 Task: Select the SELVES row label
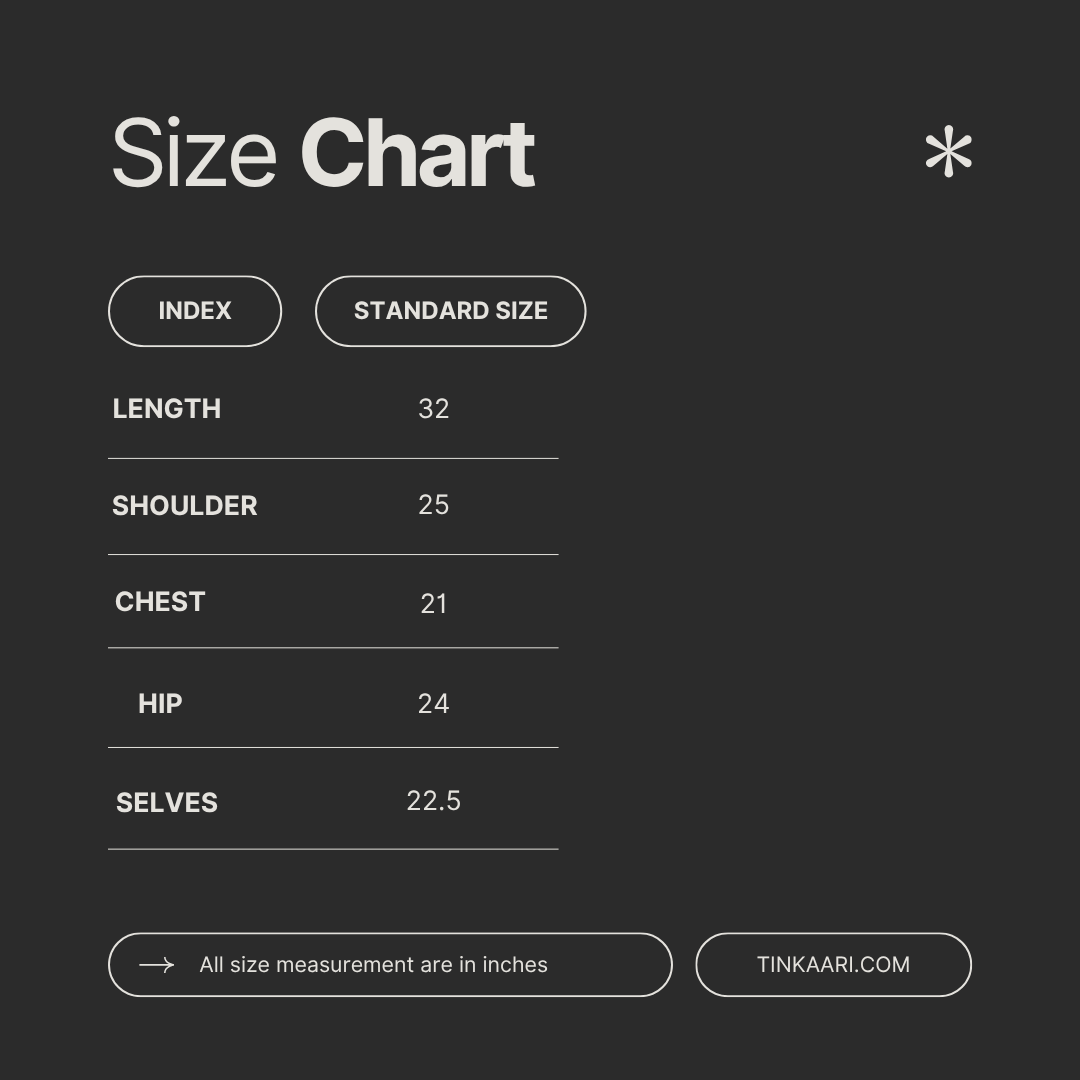[167, 803]
